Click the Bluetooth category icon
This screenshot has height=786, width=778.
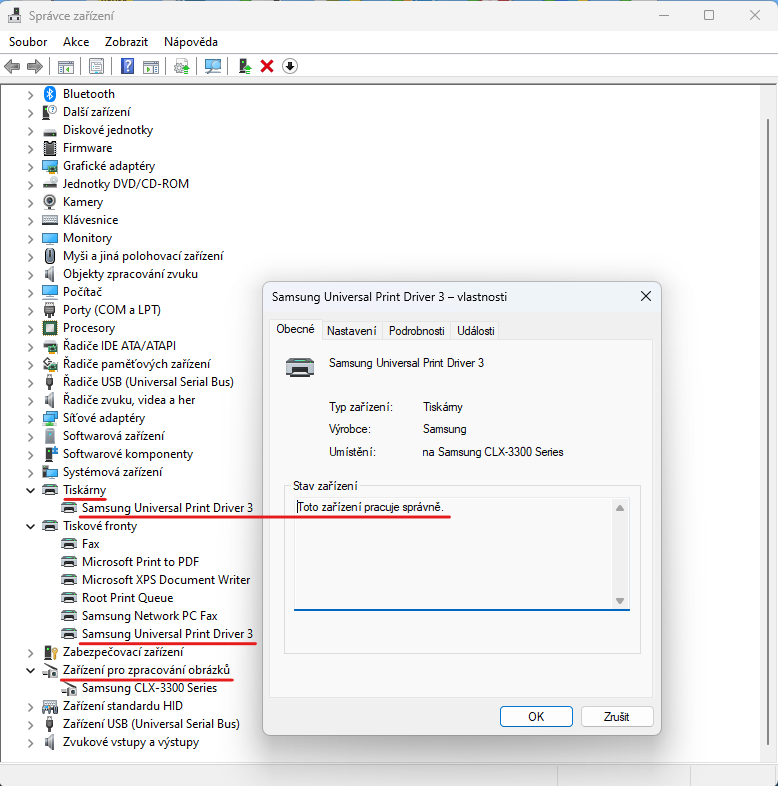[50, 94]
